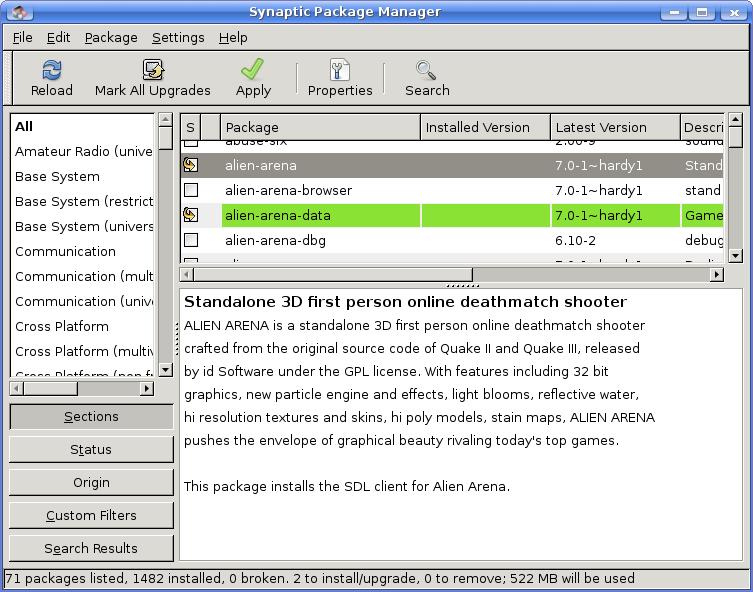Click the Status filter button
This screenshot has height=592, width=753.
91,449
